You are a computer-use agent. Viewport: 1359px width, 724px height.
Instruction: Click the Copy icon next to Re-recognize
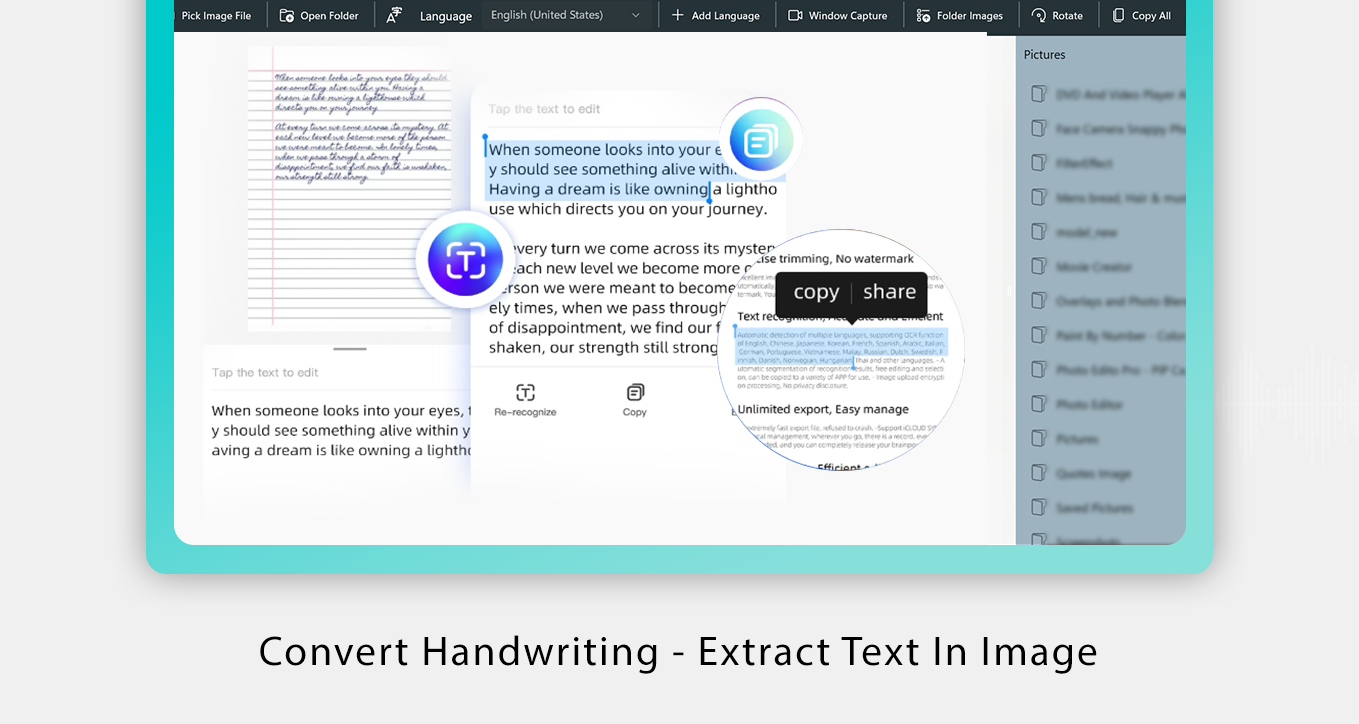pos(635,394)
